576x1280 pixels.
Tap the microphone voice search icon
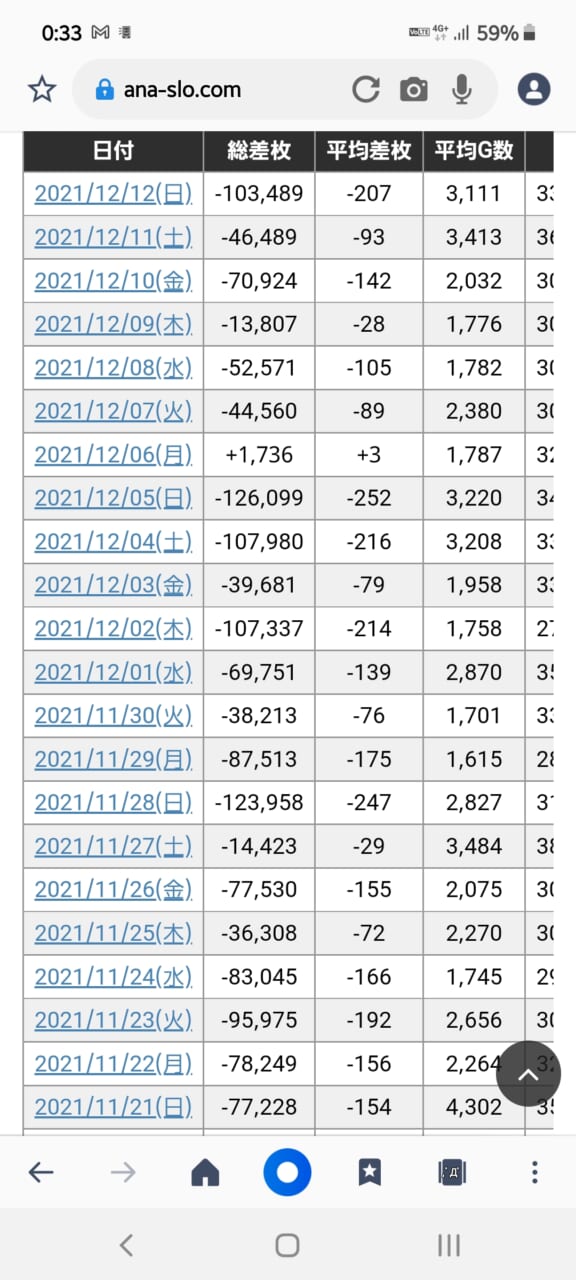461,90
